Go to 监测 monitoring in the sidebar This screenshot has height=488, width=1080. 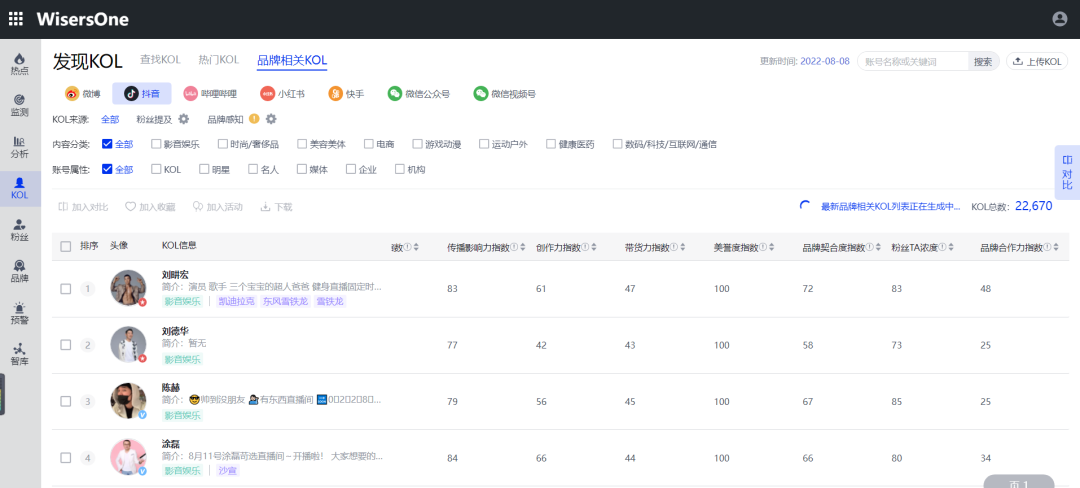[20, 105]
